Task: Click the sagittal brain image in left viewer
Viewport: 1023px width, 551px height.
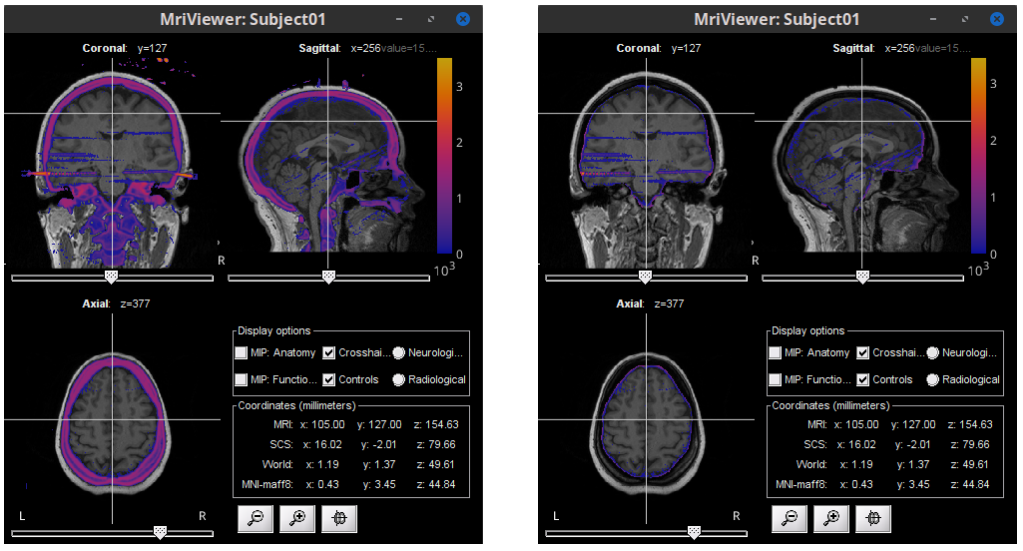Action: 320,160
